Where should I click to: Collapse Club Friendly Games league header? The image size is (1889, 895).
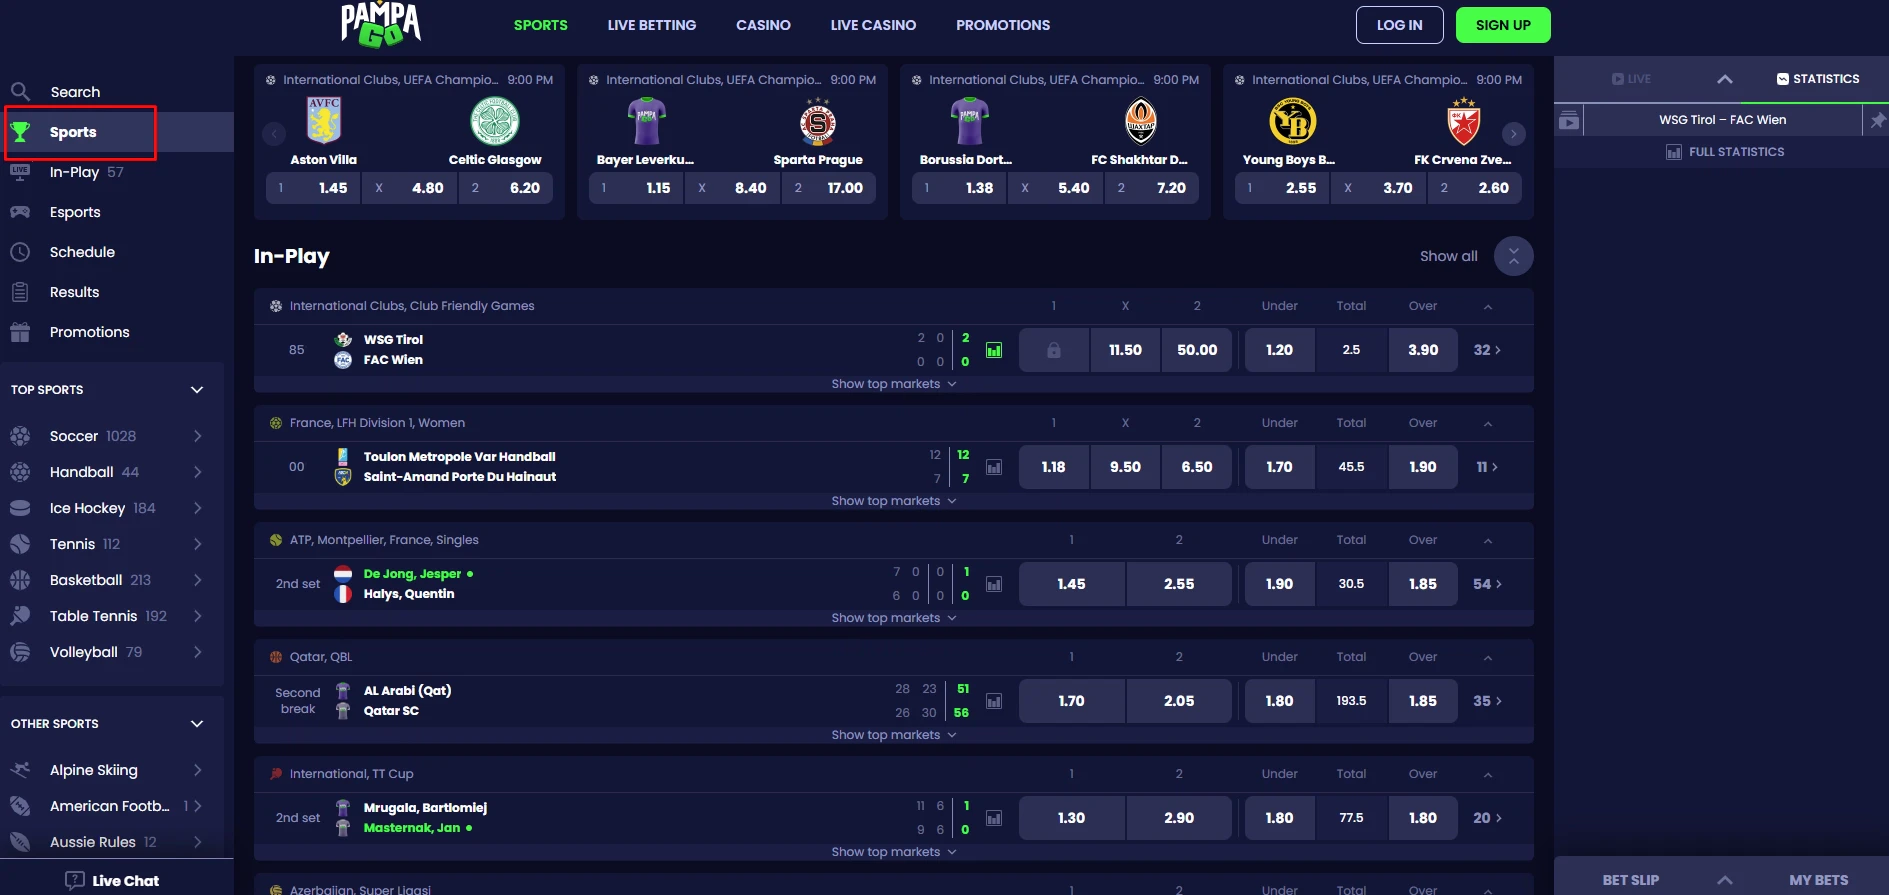click(x=1488, y=306)
